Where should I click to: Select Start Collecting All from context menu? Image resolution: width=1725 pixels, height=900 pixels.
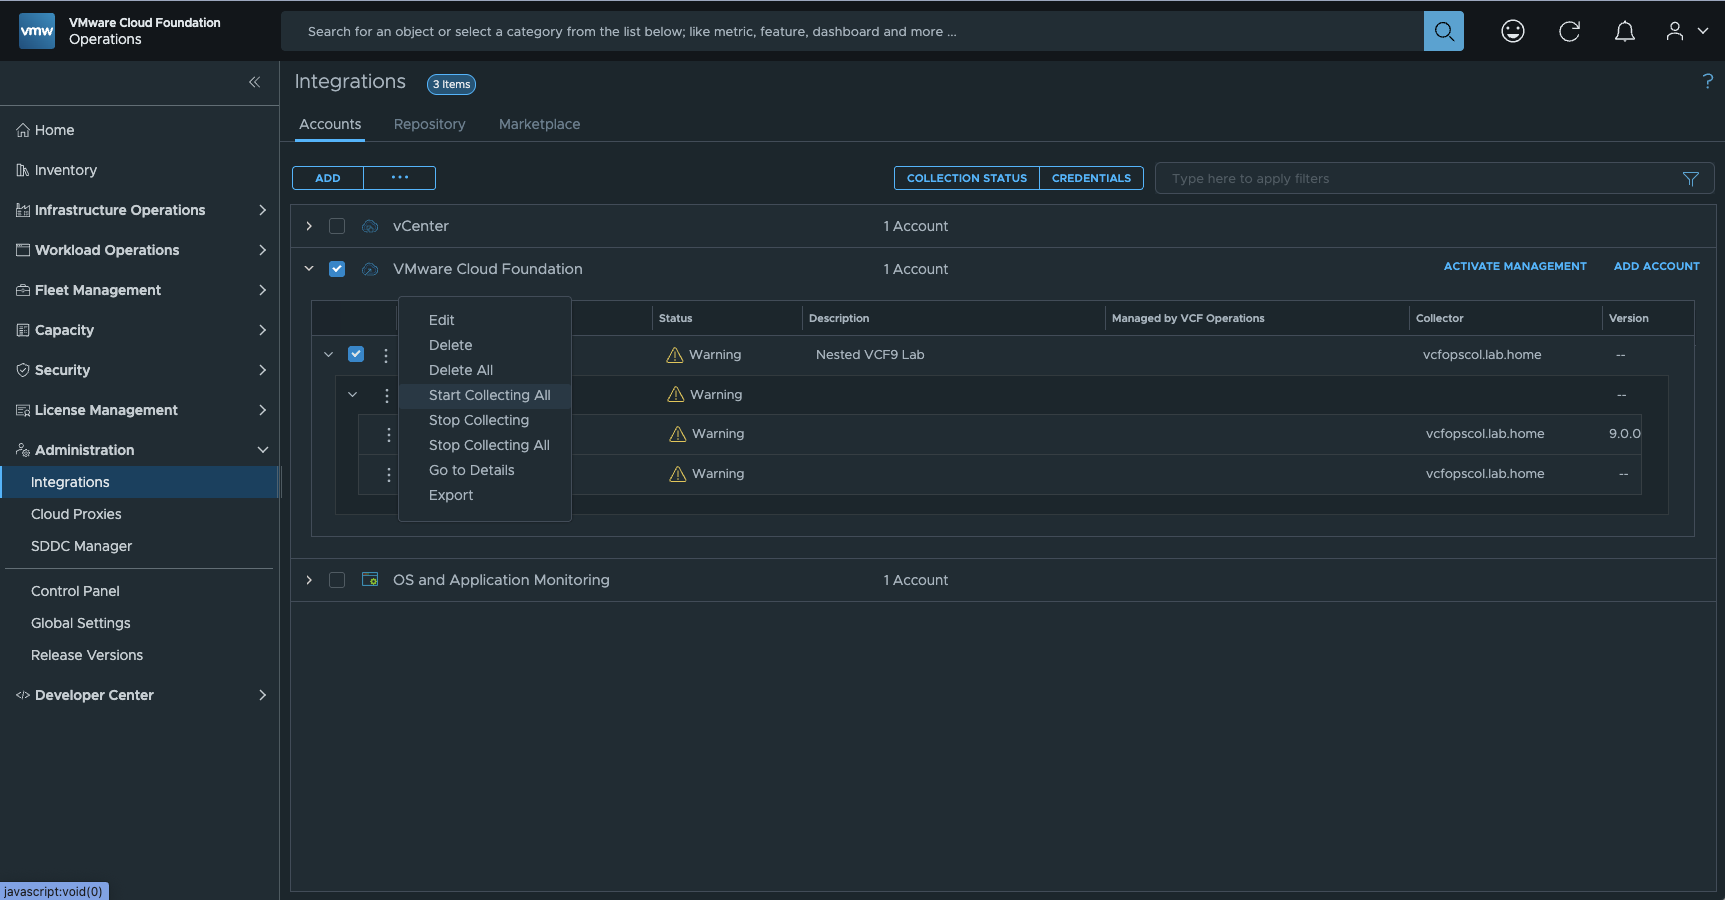point(489,395)
